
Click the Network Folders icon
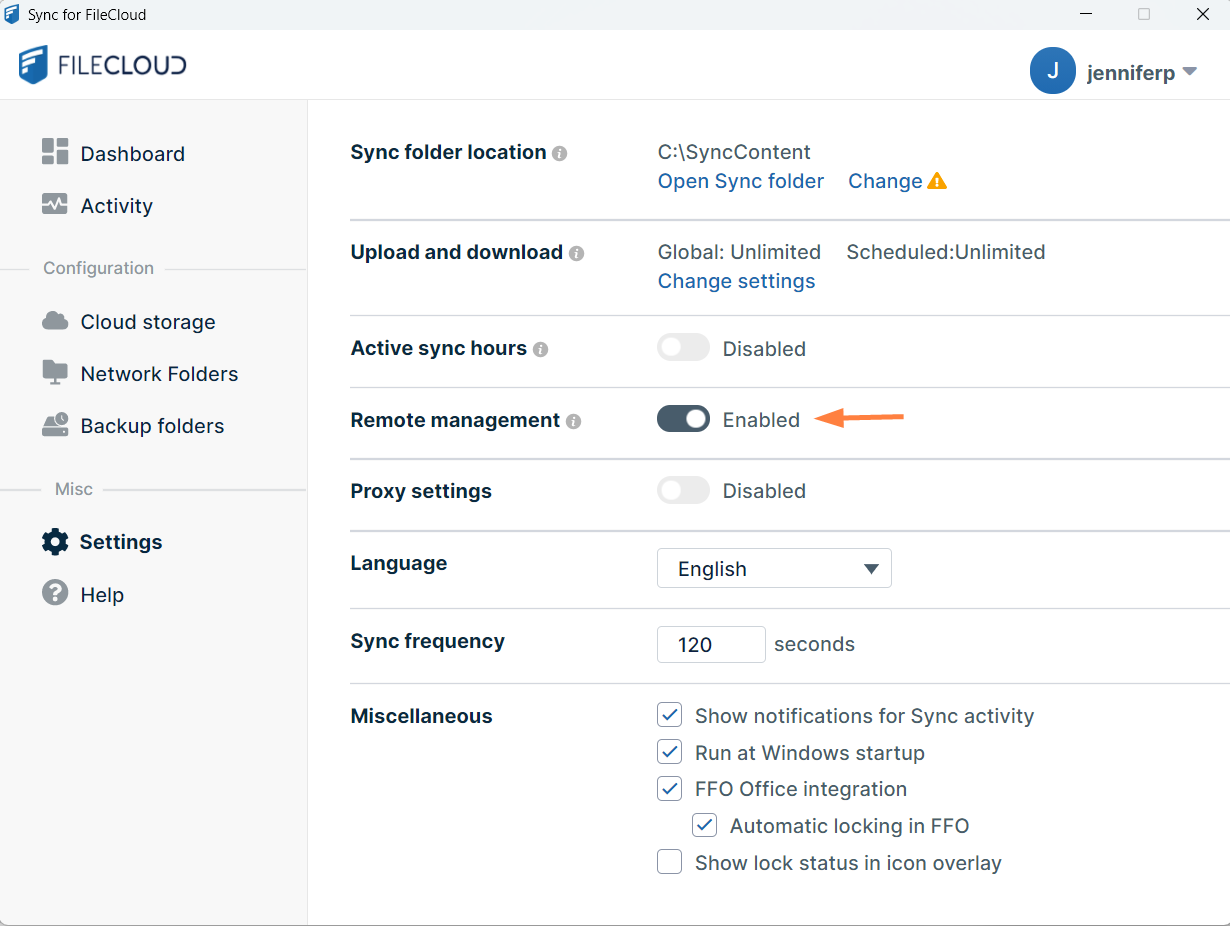tap(55, 373)
